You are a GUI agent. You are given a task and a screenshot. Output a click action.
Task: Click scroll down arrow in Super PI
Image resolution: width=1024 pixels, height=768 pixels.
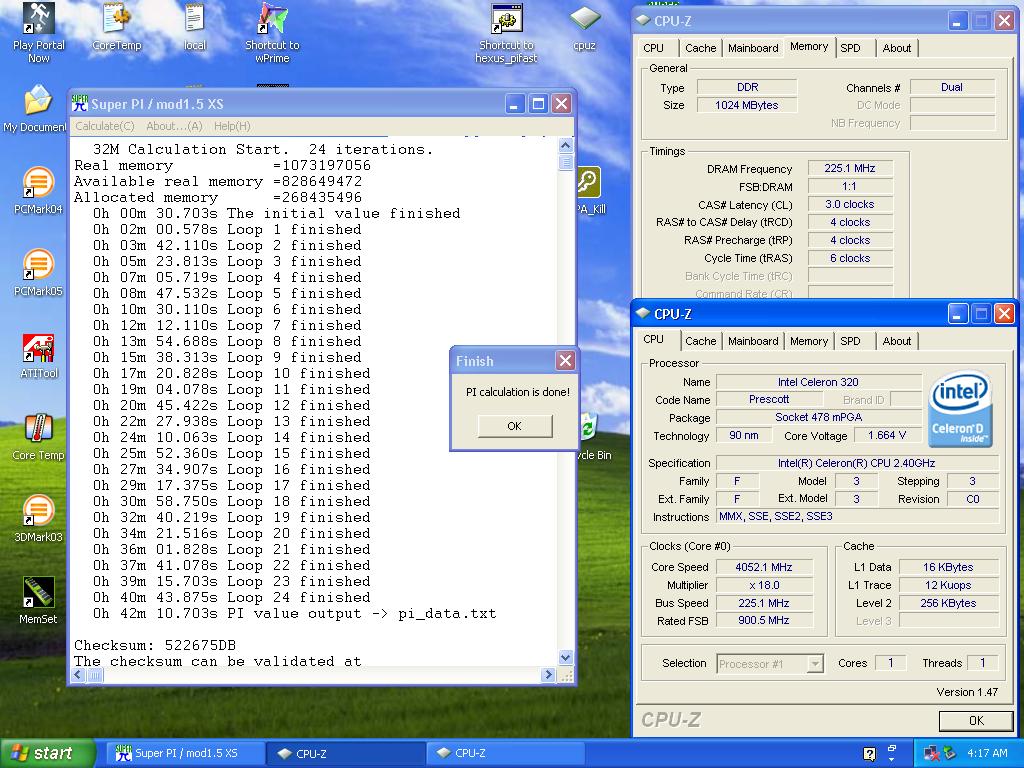[x=566, y=658]
